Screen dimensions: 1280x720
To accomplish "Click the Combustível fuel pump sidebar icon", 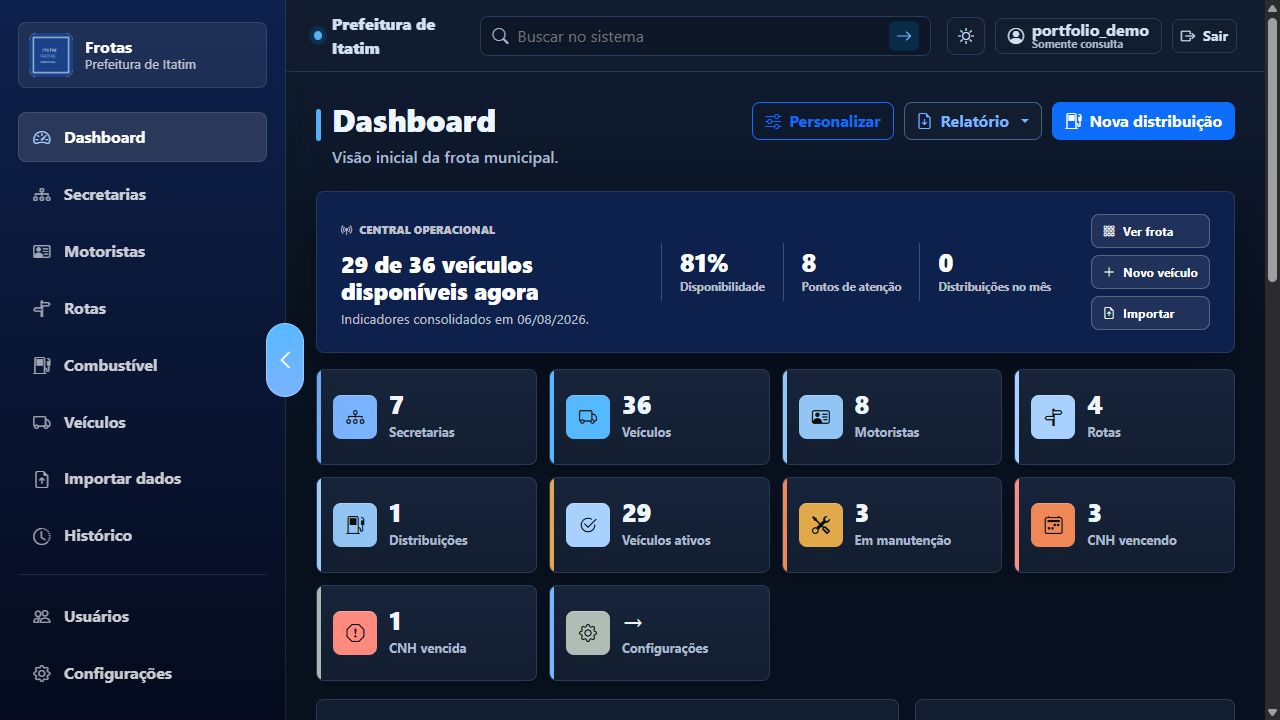I will (42, 365).
